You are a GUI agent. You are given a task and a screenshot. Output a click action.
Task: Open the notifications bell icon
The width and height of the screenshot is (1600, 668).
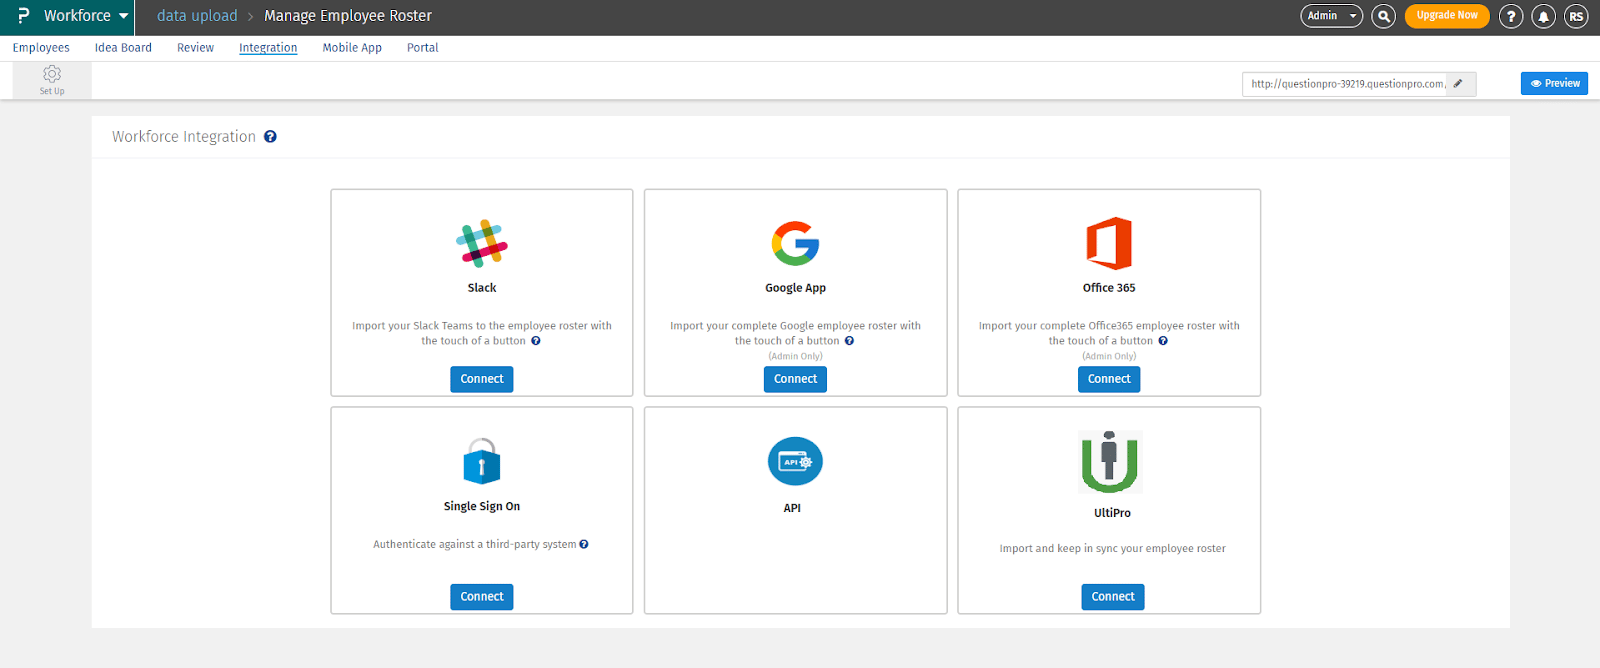[x=1544, y=16]
